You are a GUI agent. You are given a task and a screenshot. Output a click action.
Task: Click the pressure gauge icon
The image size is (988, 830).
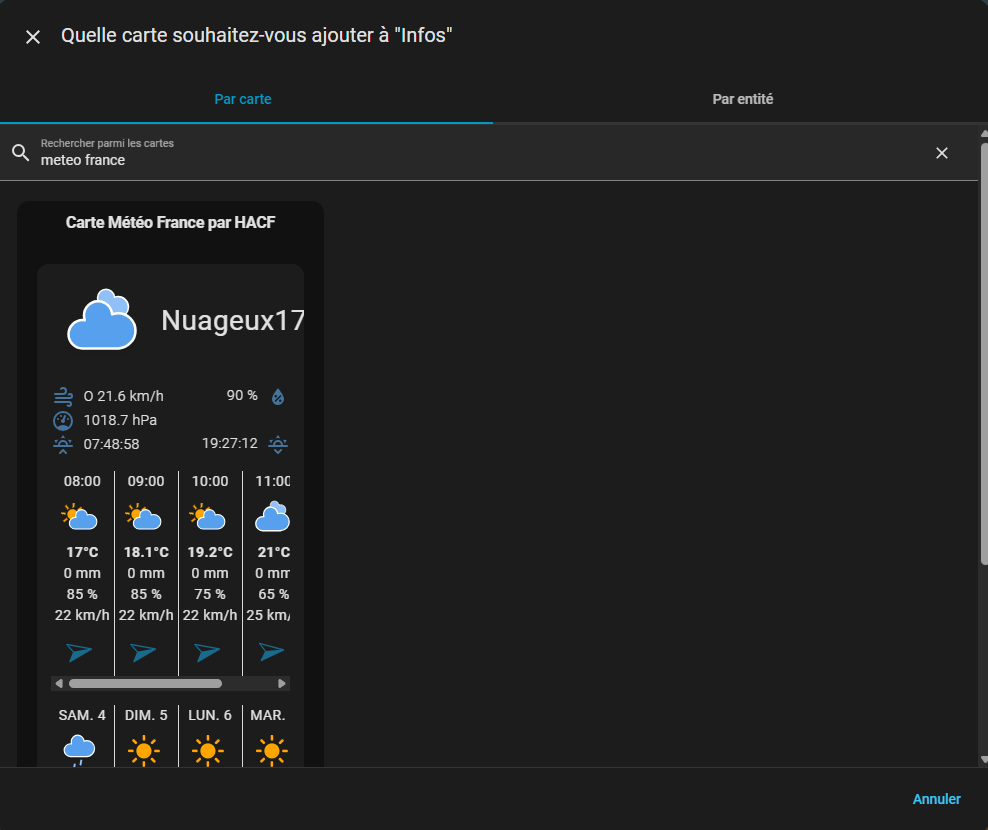[63, 420]
